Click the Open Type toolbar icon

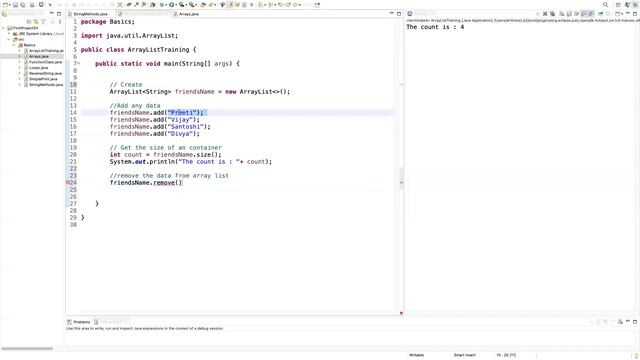click(x=203, y=4)
